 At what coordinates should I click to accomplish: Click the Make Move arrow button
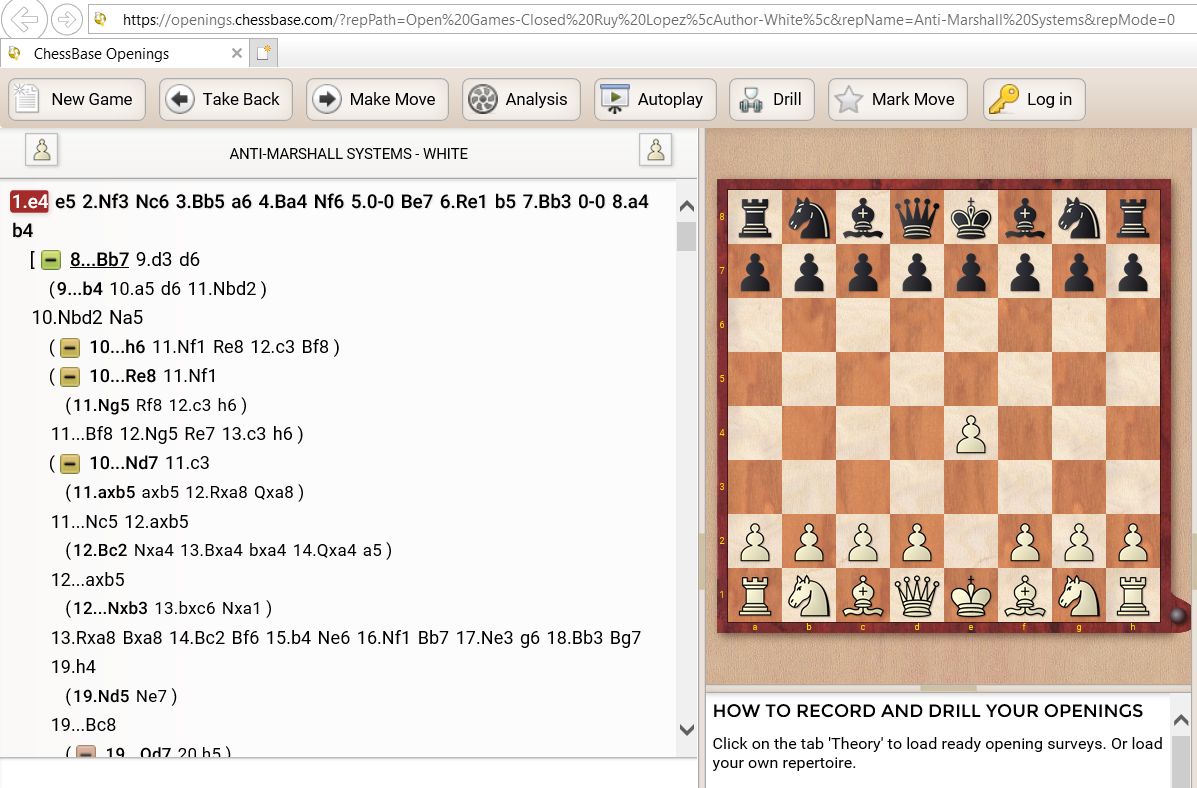tap(376, 99)
